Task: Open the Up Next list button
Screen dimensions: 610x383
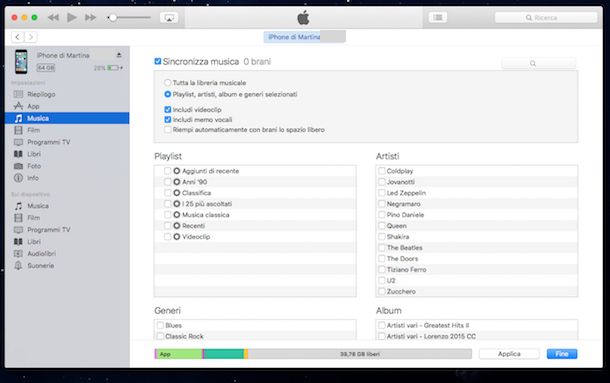Action: [x=438, y=18]
